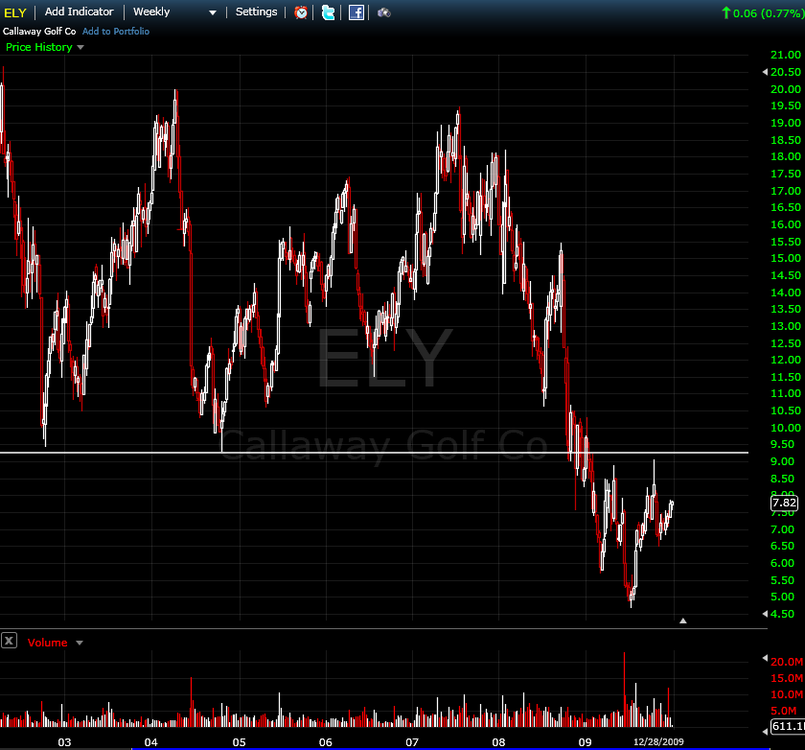This screenshot has width=805, height=750.
Task: Click the 10.00 price axis label
Action: (x=785, y=428)
